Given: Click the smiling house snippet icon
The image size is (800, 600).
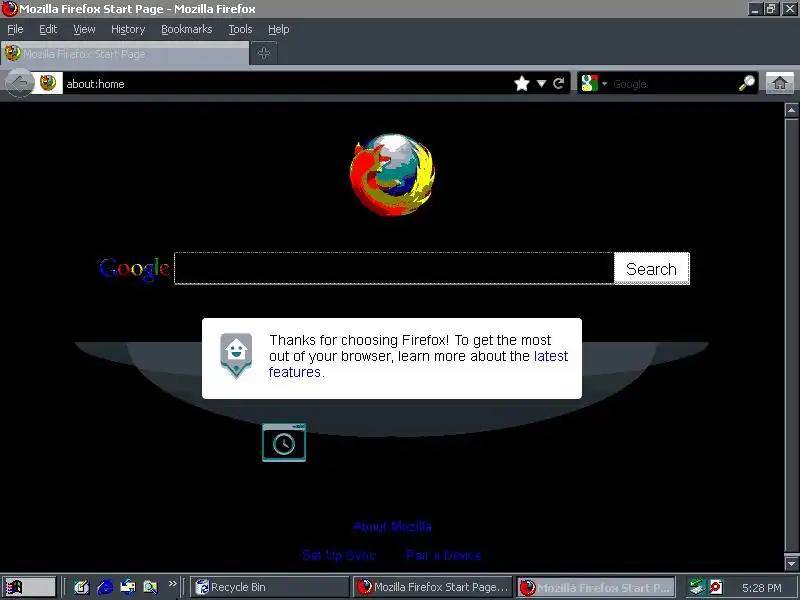Looking at the screenshot, I should point(236,356).
